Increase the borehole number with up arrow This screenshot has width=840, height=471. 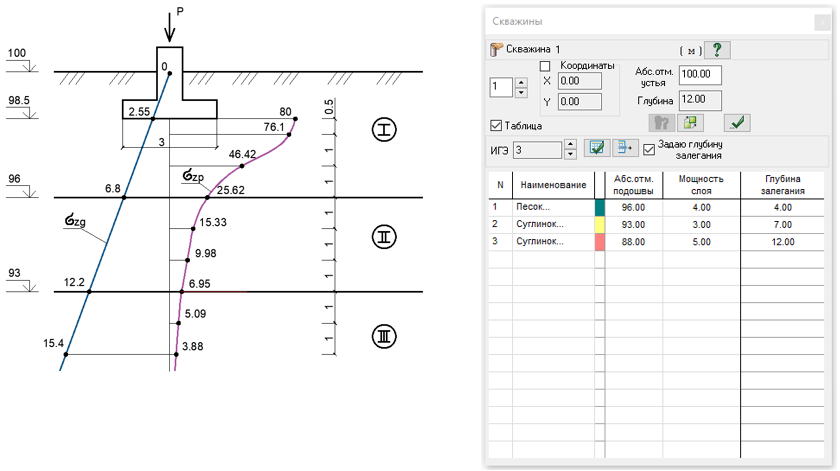(x=521, y=82)
